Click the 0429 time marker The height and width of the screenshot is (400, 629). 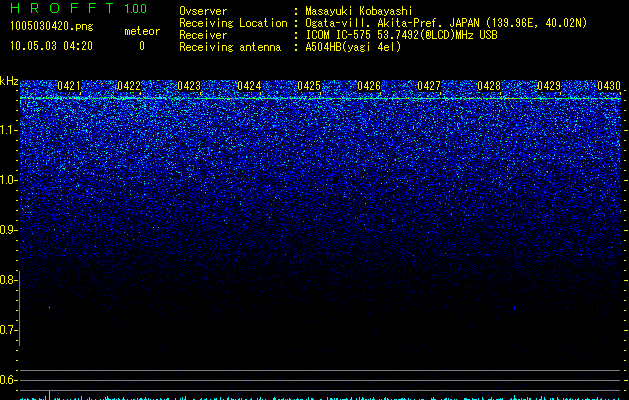pos(549,86)
